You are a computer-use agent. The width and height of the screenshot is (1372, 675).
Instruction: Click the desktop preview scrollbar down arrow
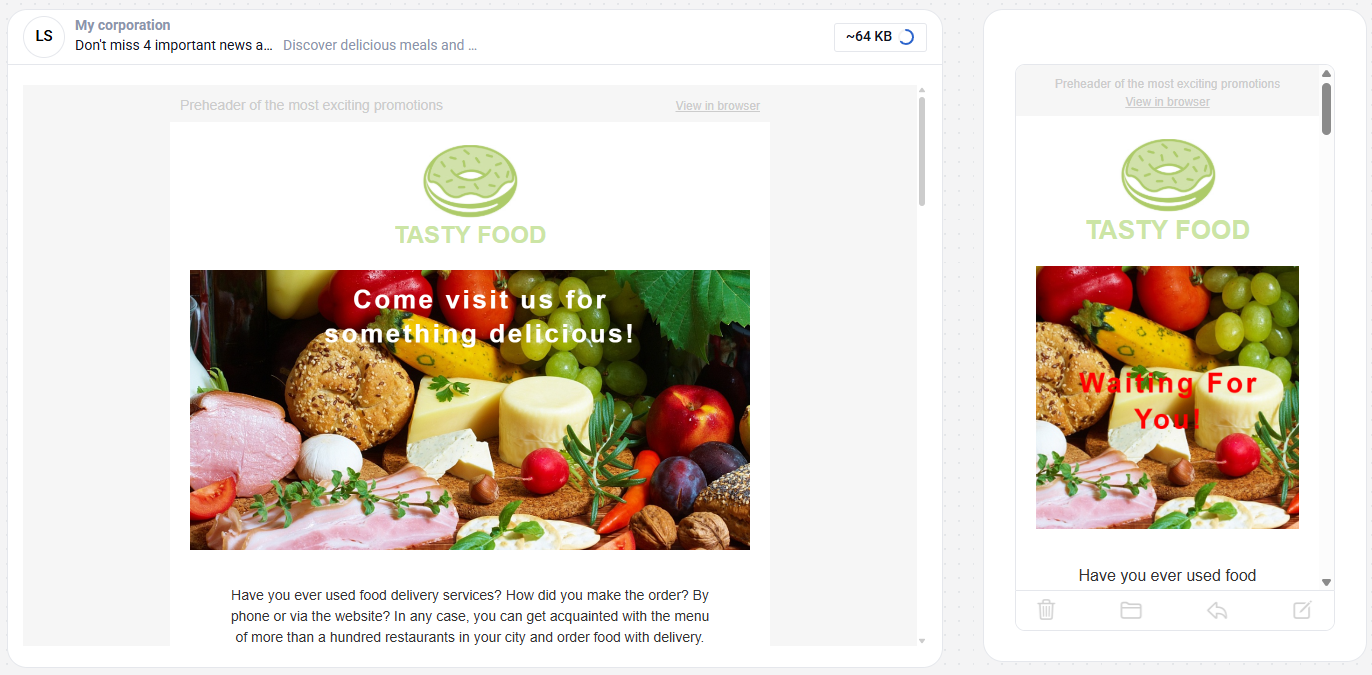tap(922, 641)
